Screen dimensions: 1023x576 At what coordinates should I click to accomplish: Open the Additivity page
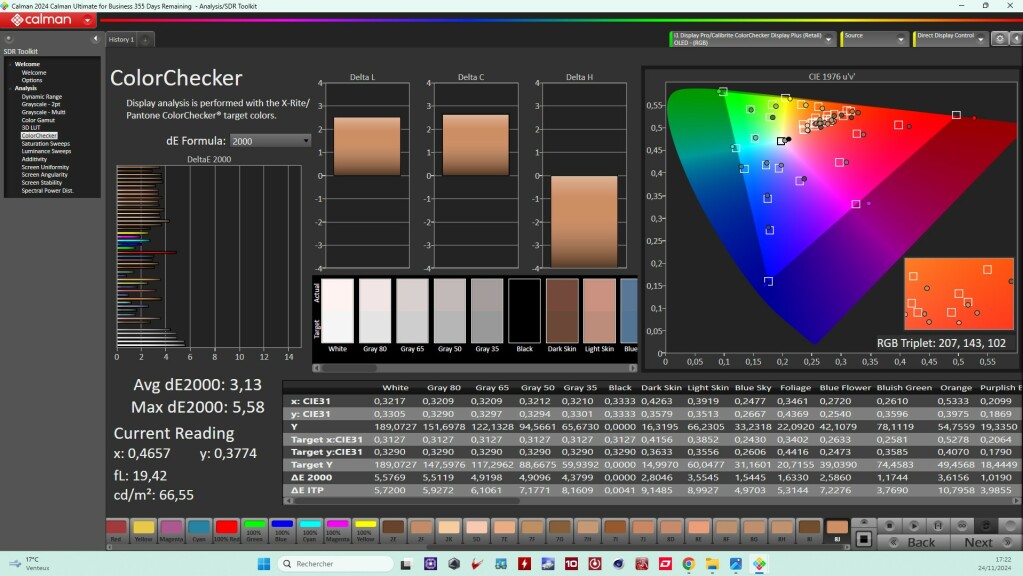click(34, 159)
